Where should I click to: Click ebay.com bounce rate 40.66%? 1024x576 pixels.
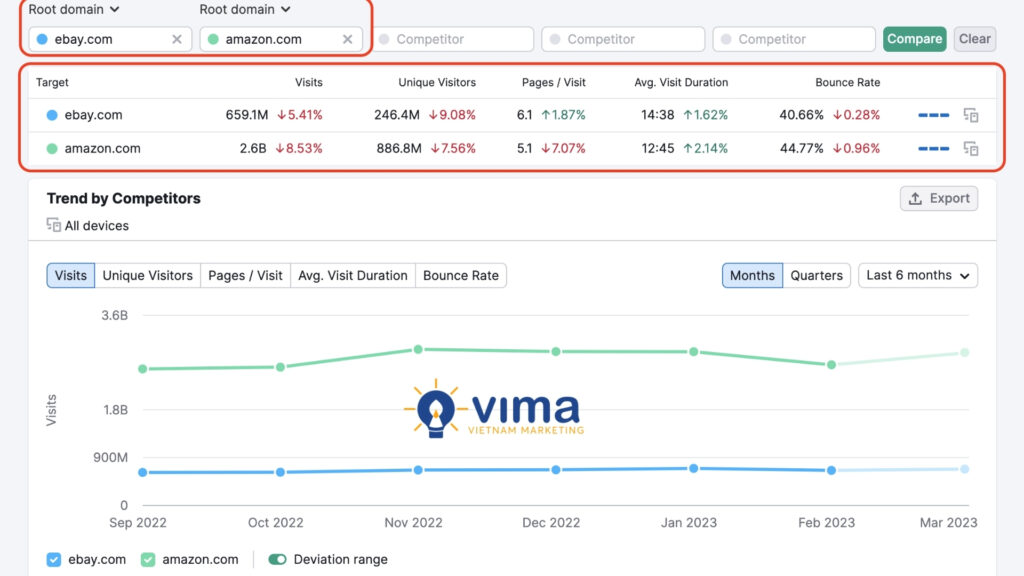coord(801,115)
